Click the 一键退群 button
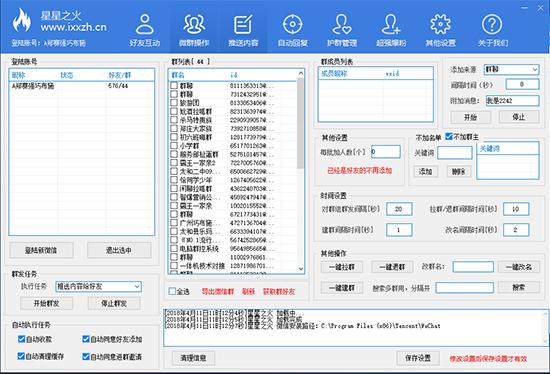 coord(392,267)
